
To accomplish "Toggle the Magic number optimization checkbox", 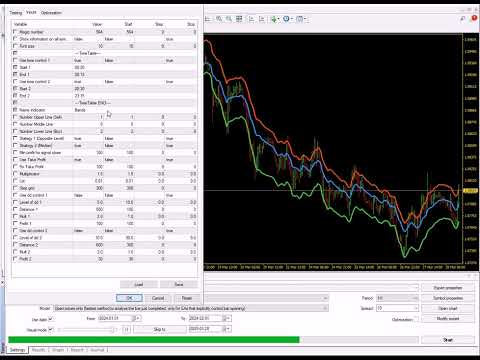I will coord(15,32).
